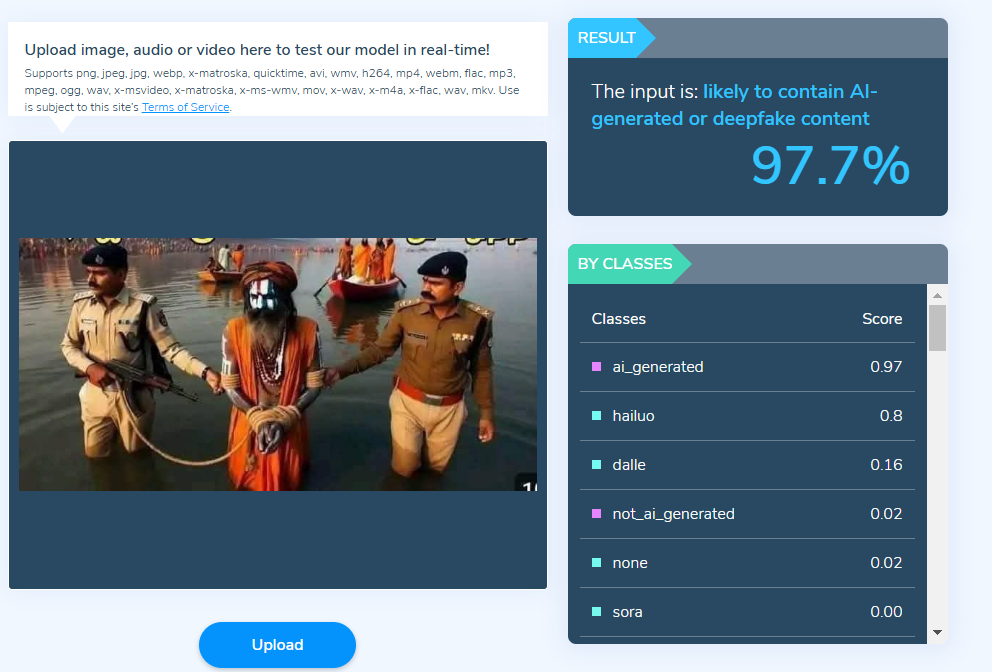Viewport: 992px width, 672px height.
Task: Click the Classes column header
Action: (618, 319)
